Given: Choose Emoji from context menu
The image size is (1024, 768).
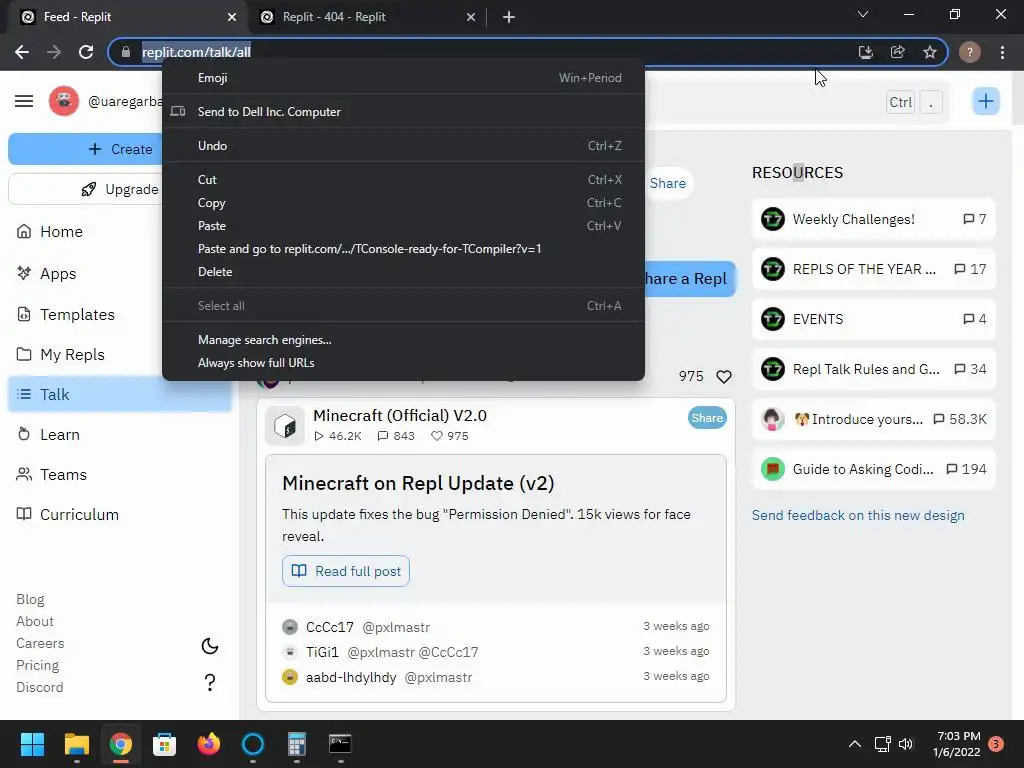Looking at the screenshot, I should tap(403, 78).
